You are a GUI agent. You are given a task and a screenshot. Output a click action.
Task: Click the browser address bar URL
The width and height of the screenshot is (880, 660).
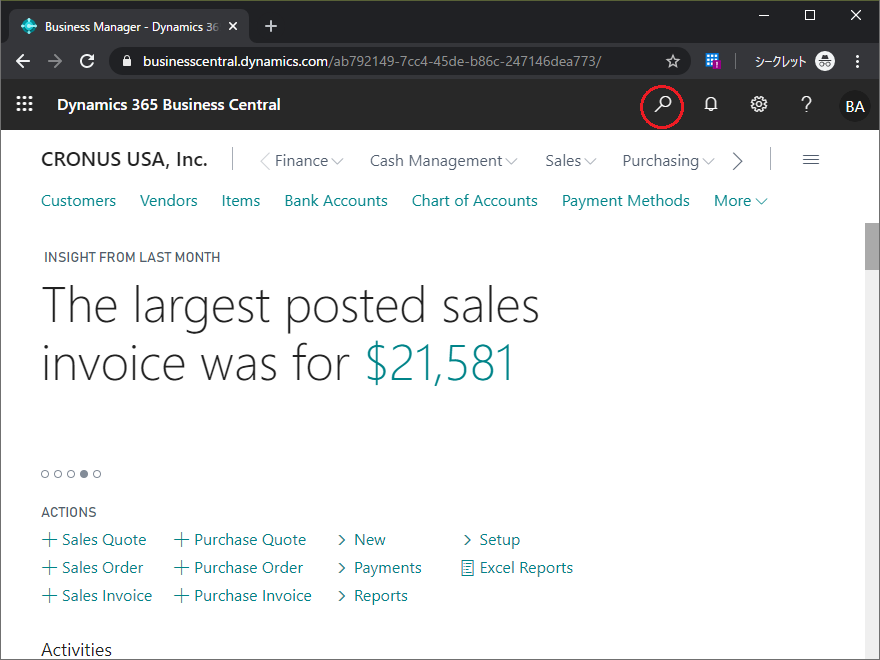(372, 61)
